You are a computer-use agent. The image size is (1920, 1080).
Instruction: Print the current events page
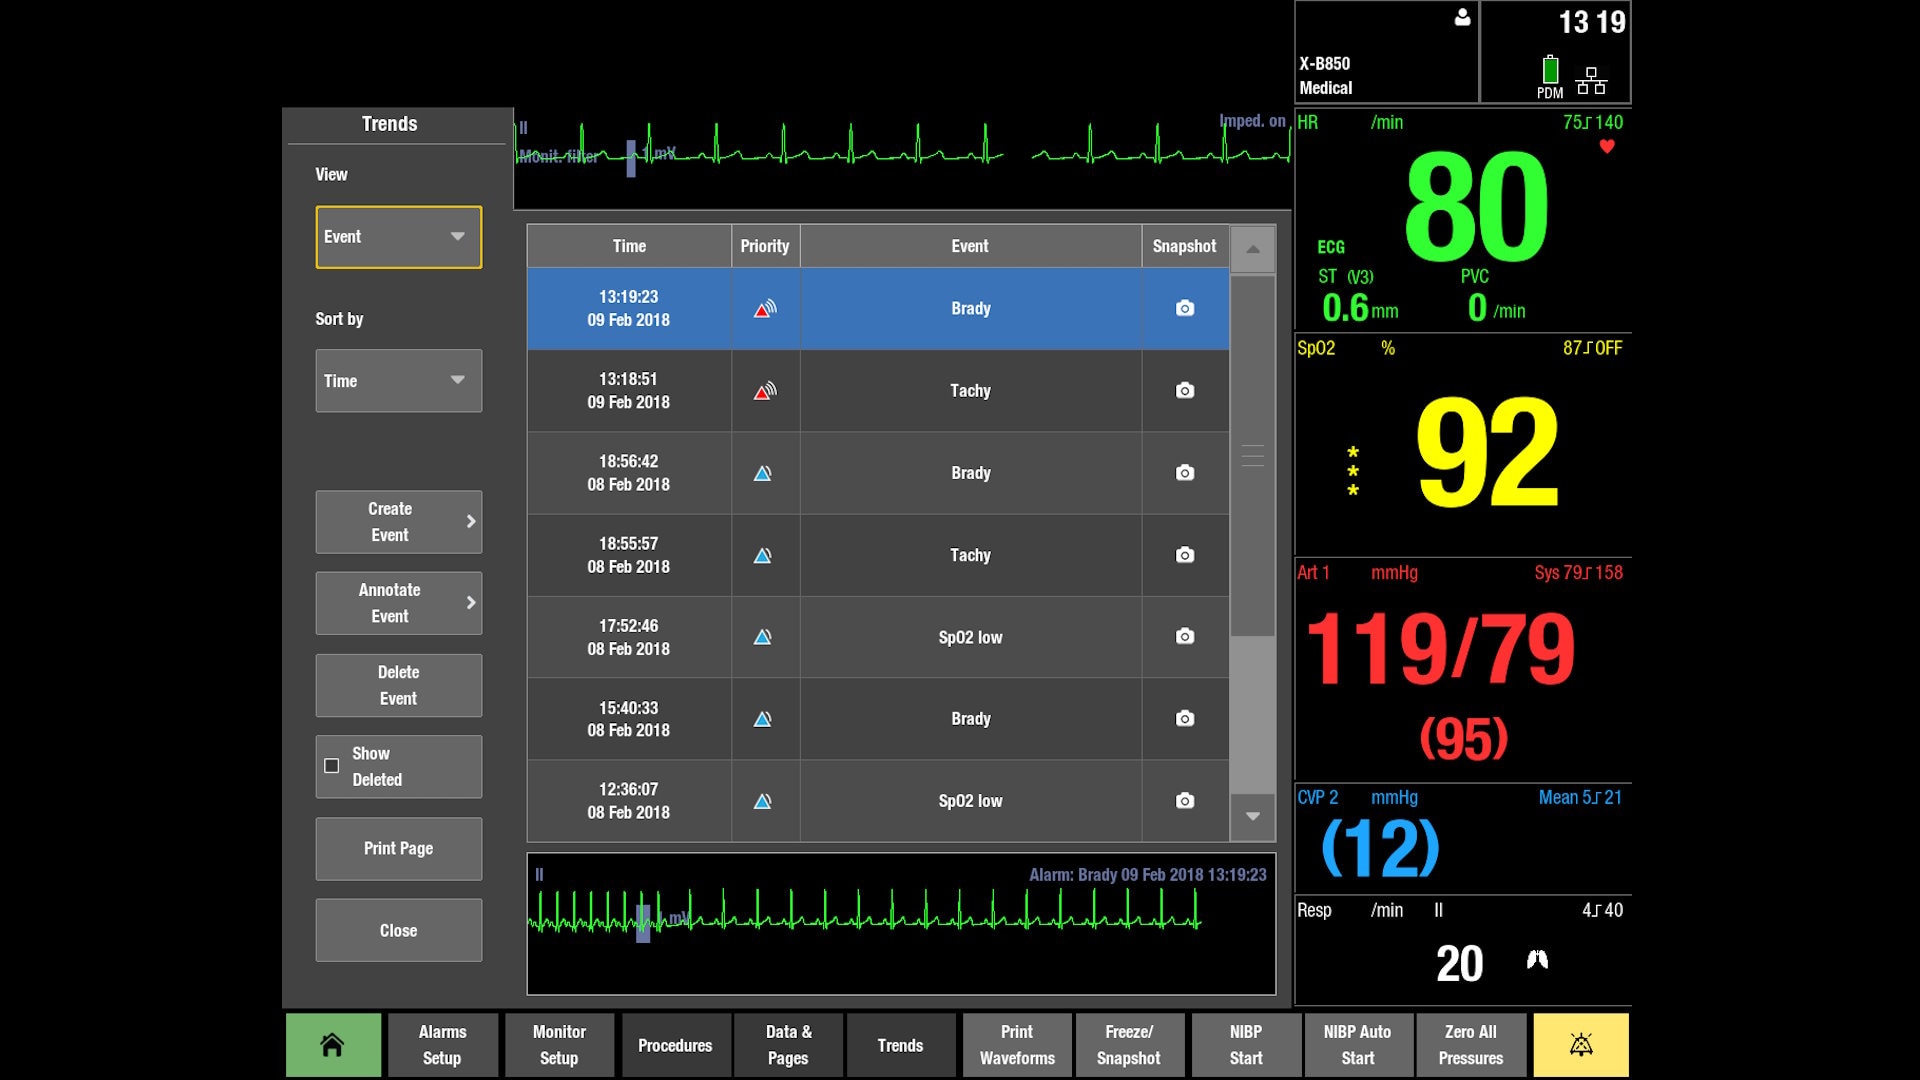pyautogui.click(x=399, y=849)
